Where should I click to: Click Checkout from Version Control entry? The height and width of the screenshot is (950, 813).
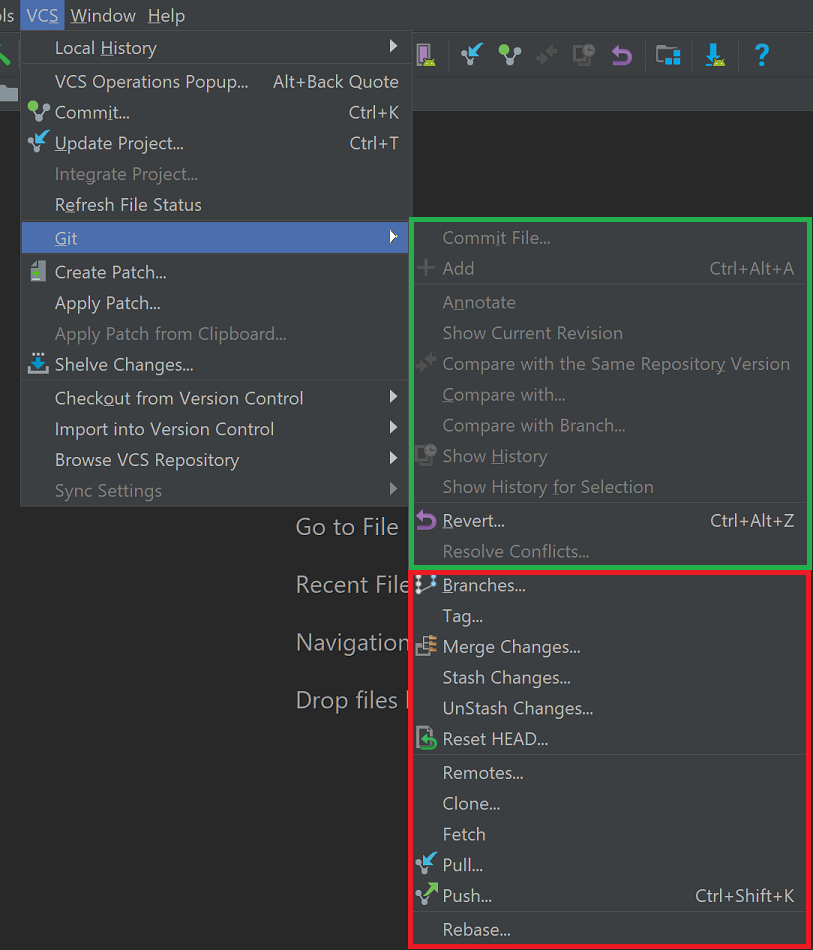(x=216, y=398)
